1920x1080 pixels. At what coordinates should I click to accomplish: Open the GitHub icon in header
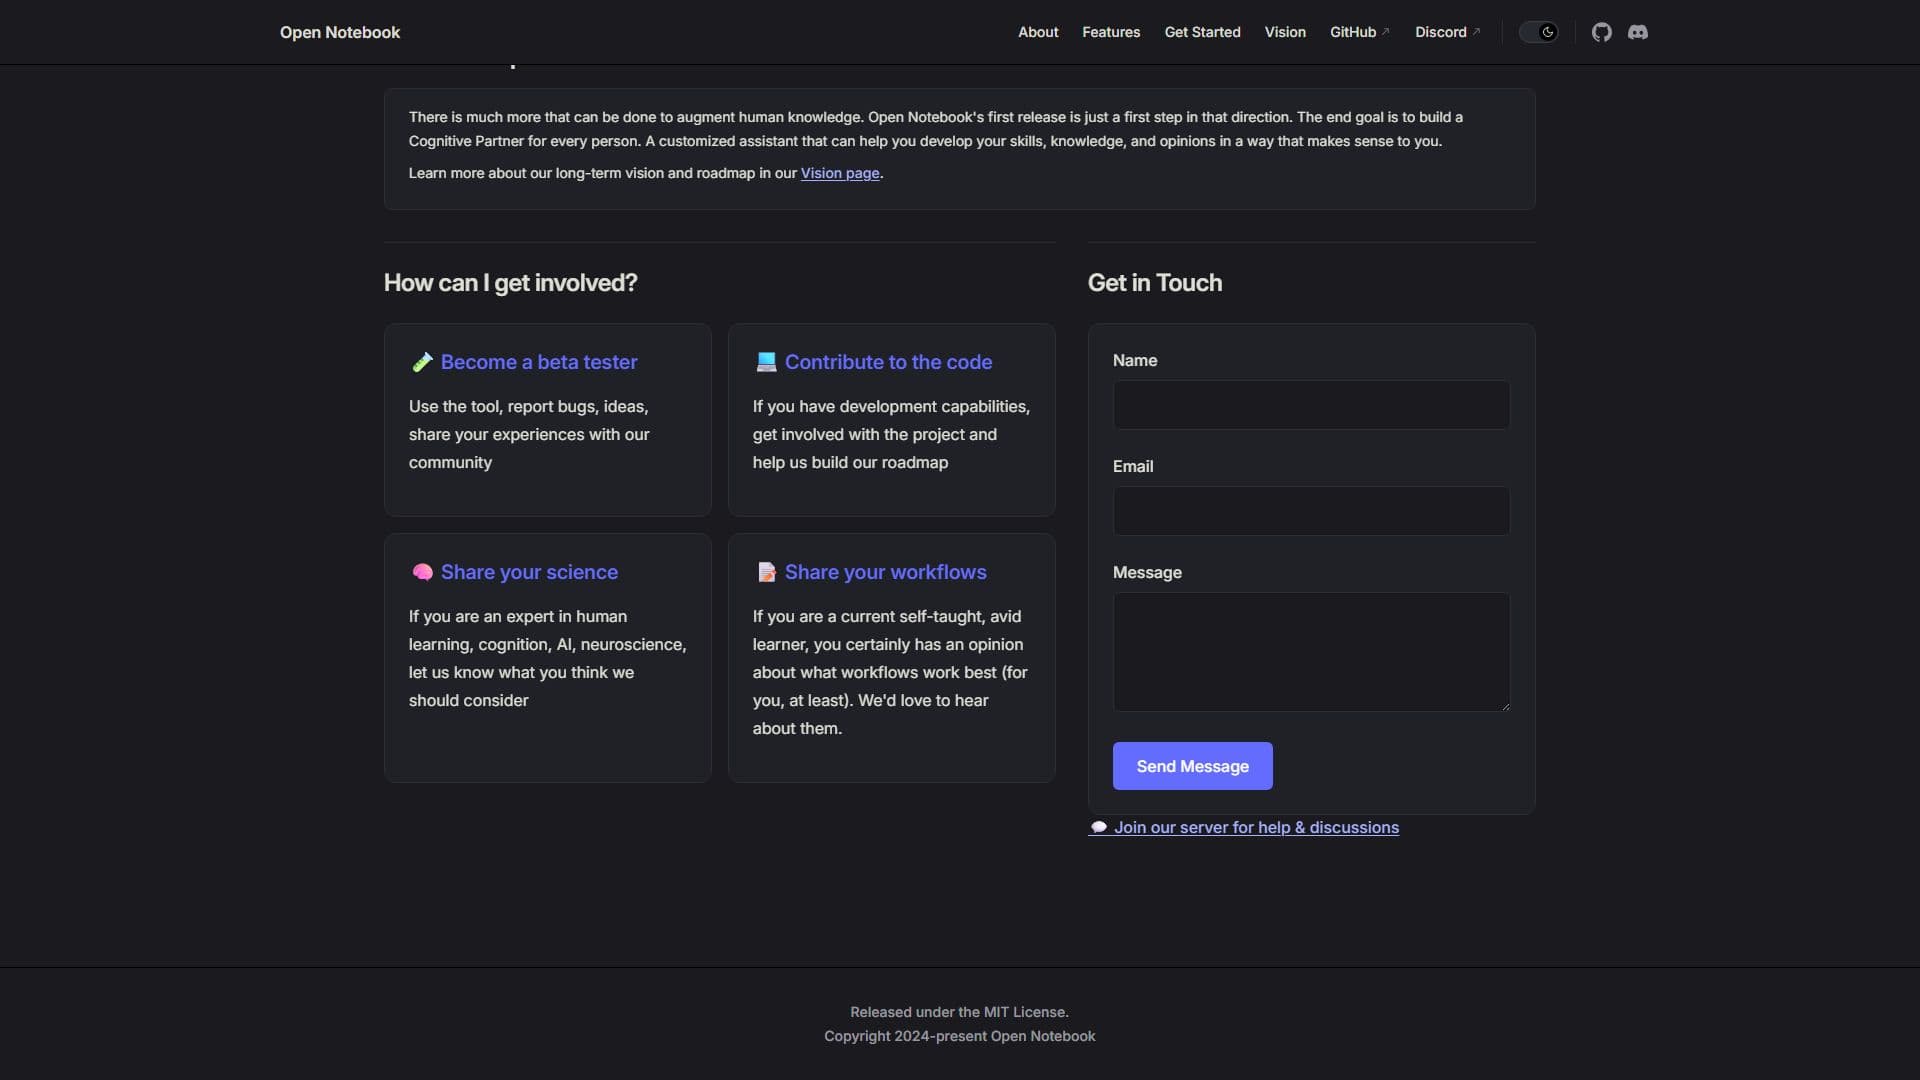coord(1602,32)
